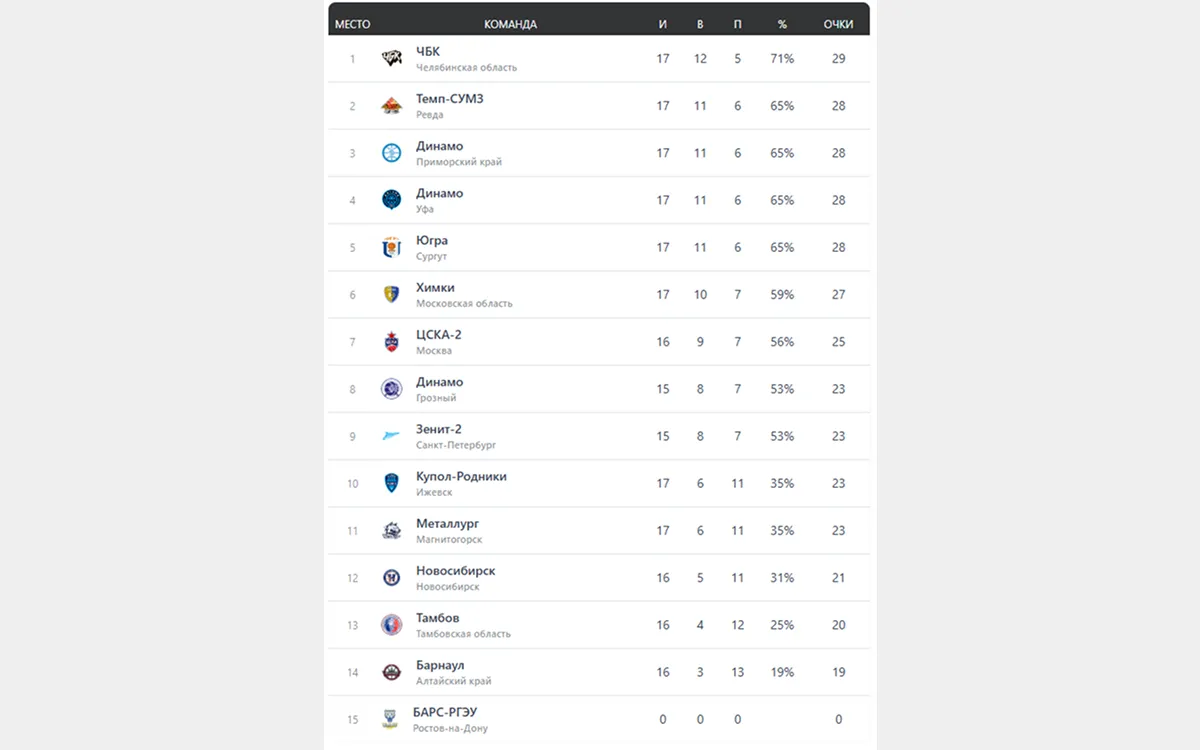Click the Химки team logo

(x=392, y=294)
